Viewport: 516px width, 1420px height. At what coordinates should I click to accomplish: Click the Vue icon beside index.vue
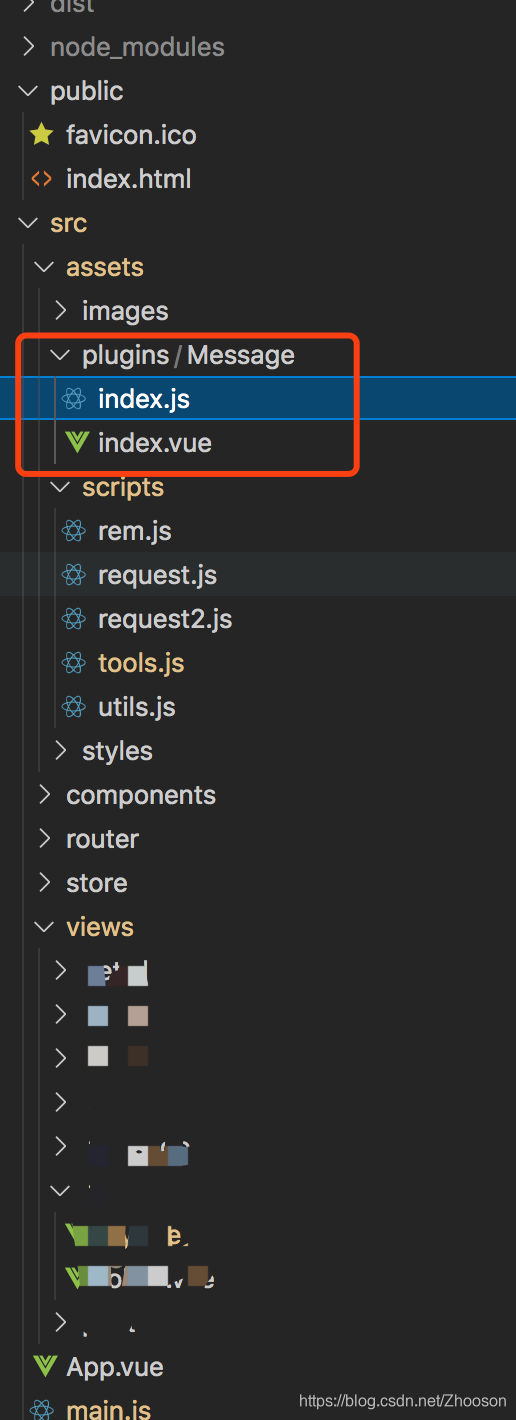(x=76, y=442)
